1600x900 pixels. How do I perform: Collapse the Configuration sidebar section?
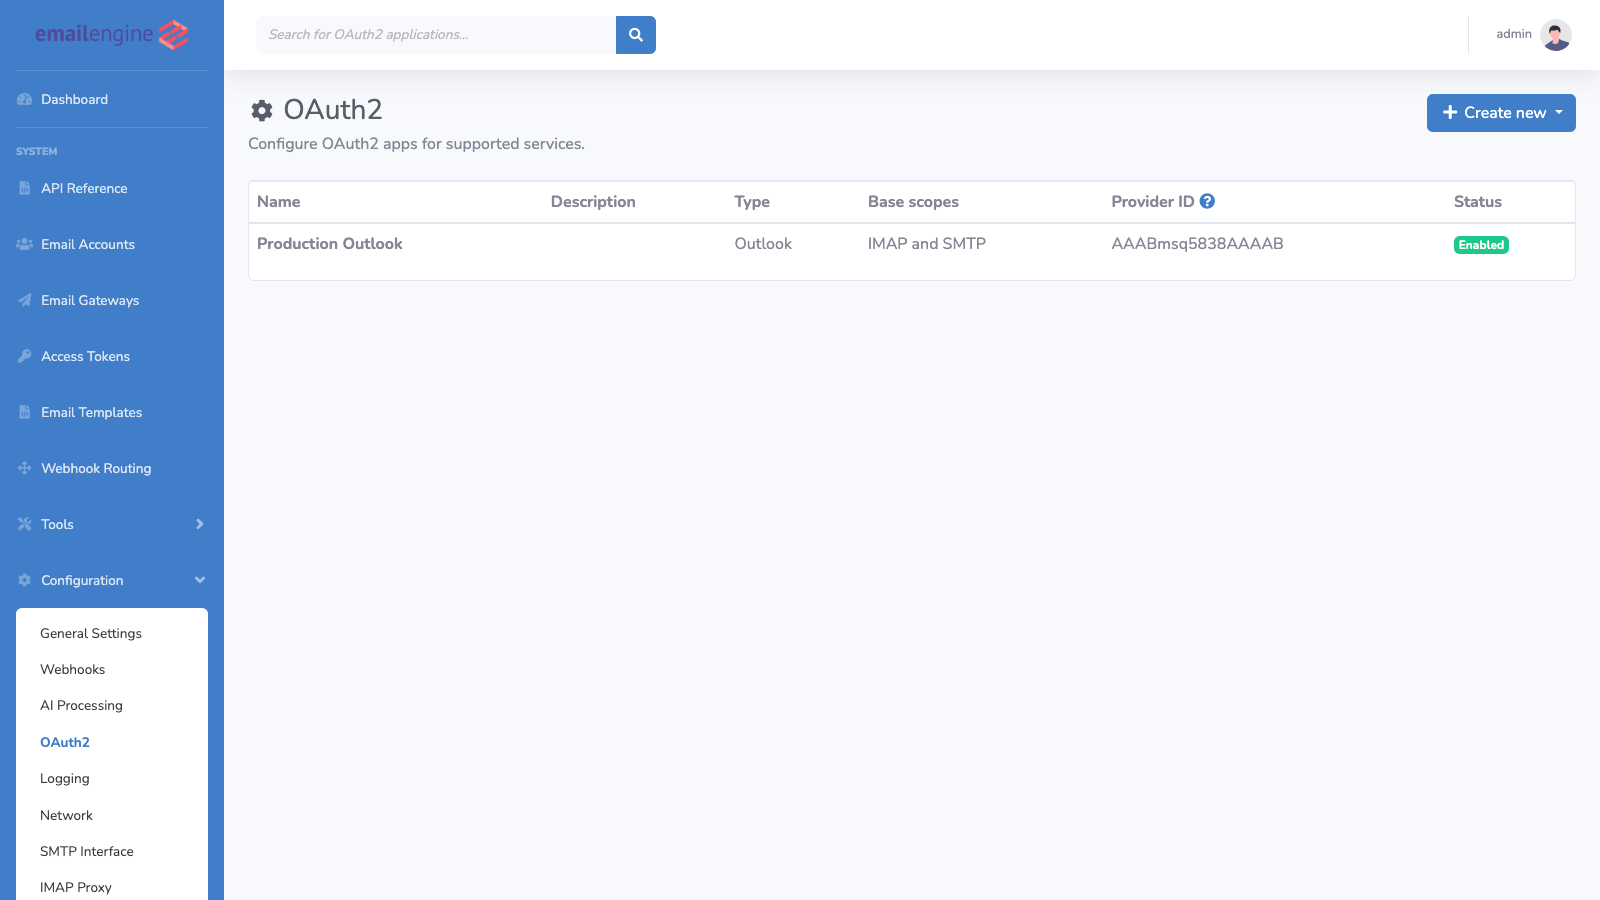[x=82, y=580]
